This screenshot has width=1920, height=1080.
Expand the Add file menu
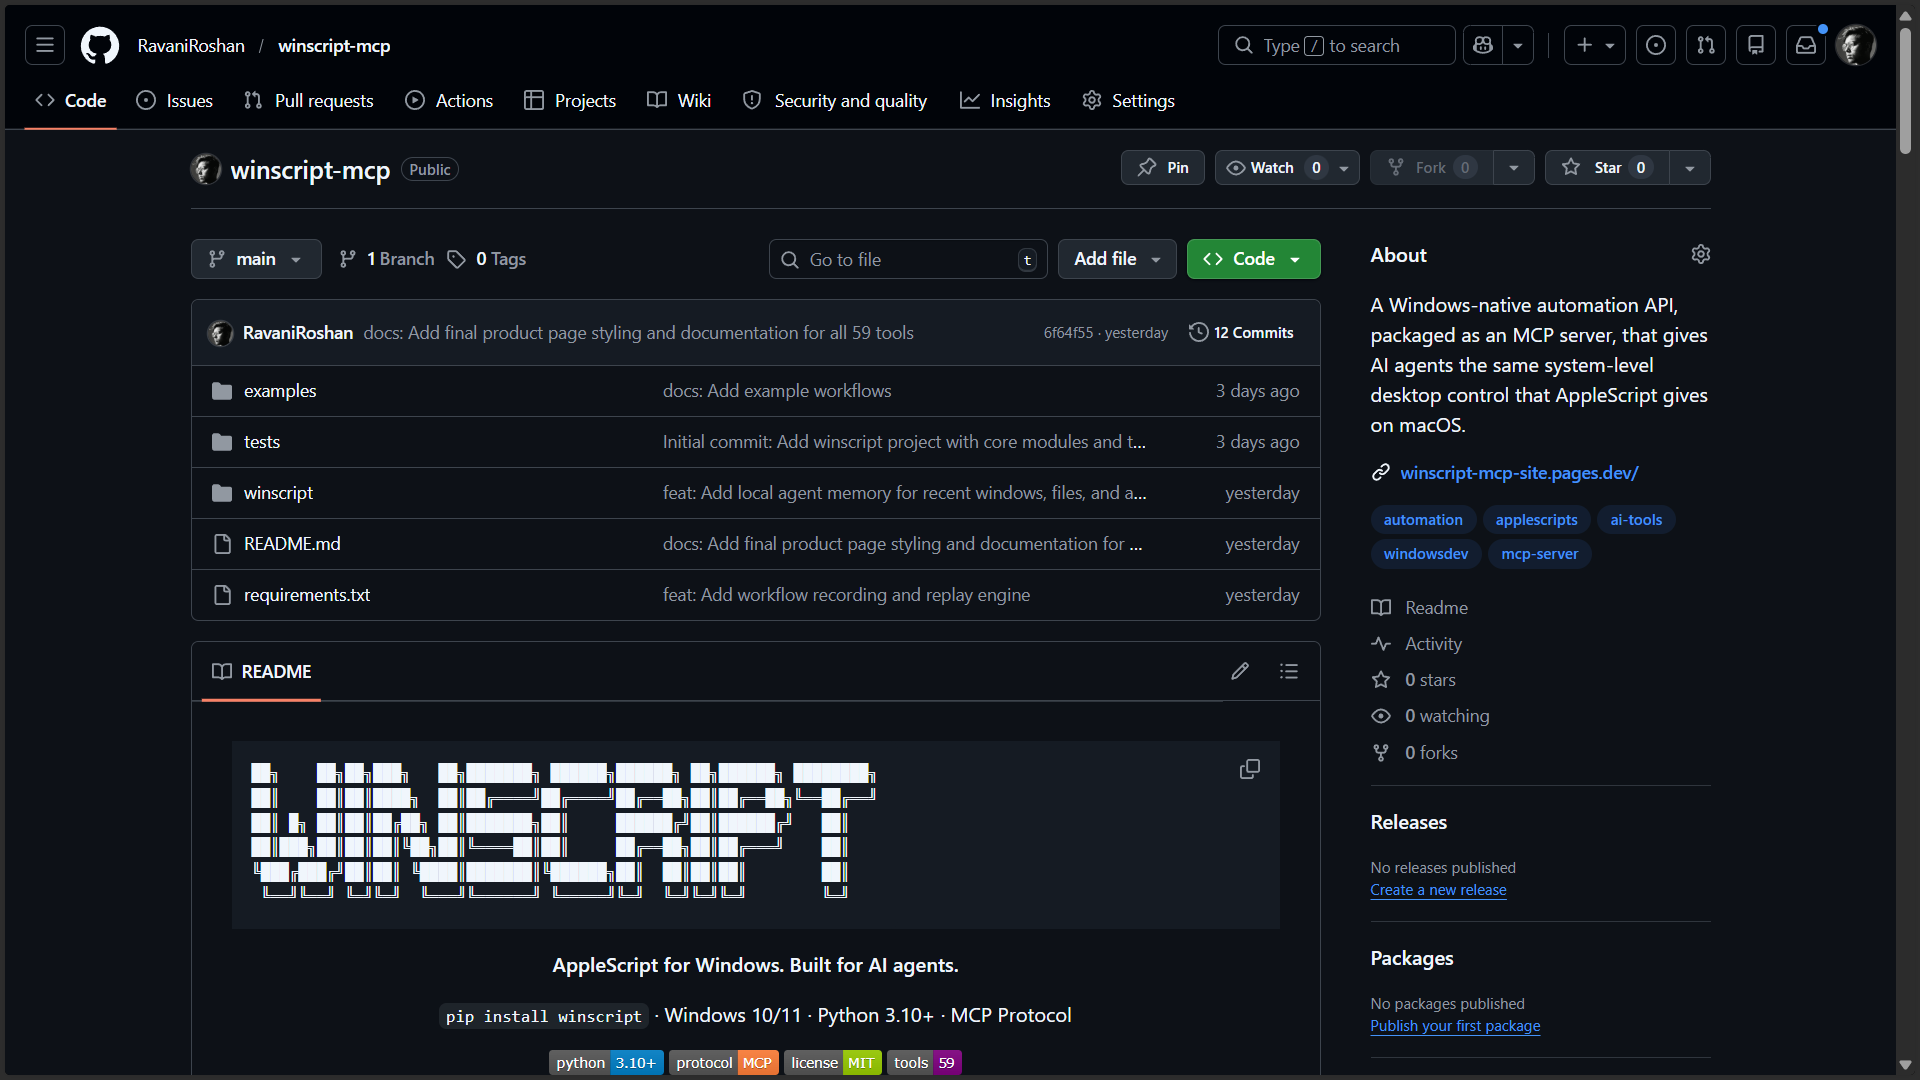coord(1117,259)
